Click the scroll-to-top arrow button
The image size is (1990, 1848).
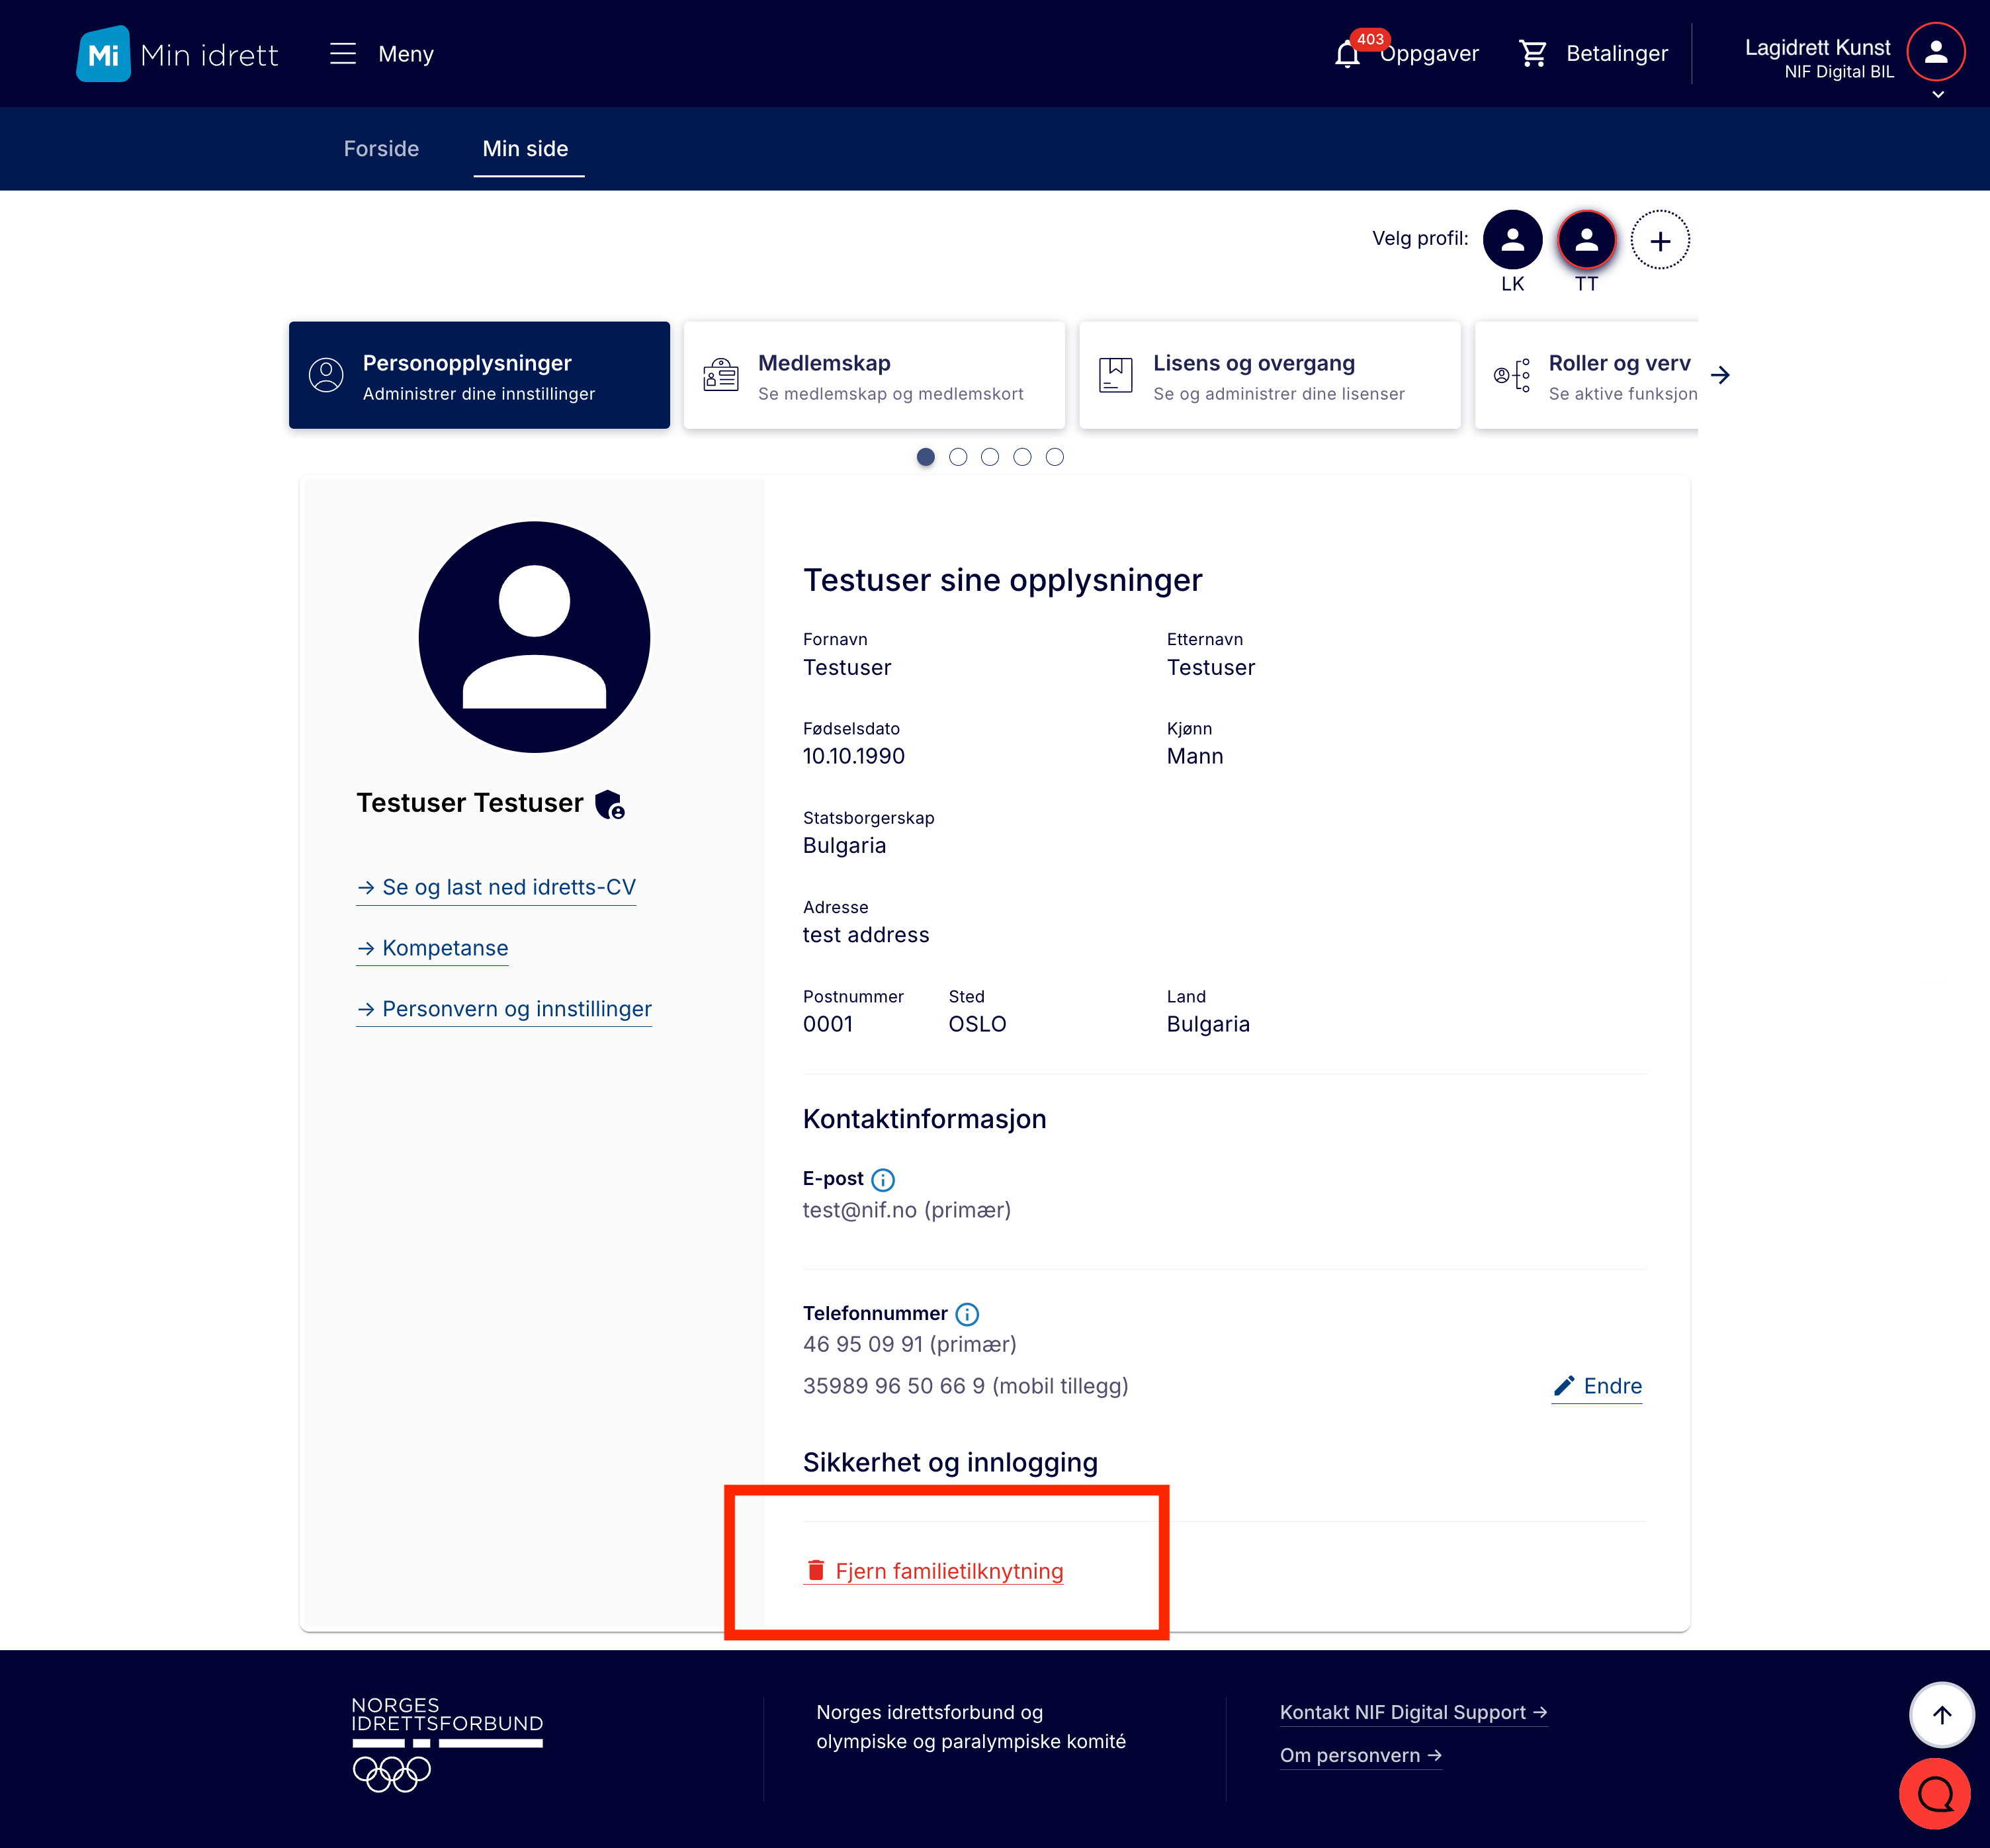tap(1941, 1716)
